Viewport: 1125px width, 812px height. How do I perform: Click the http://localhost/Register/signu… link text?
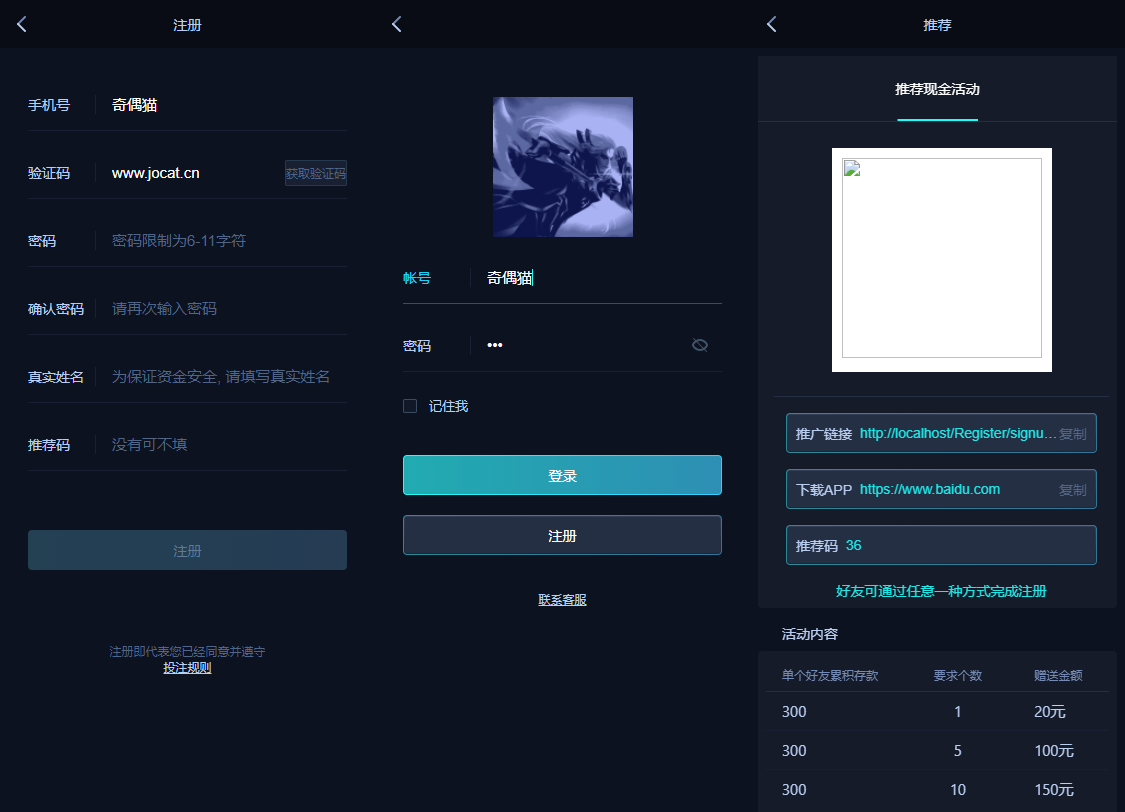[x=958, y=433]
